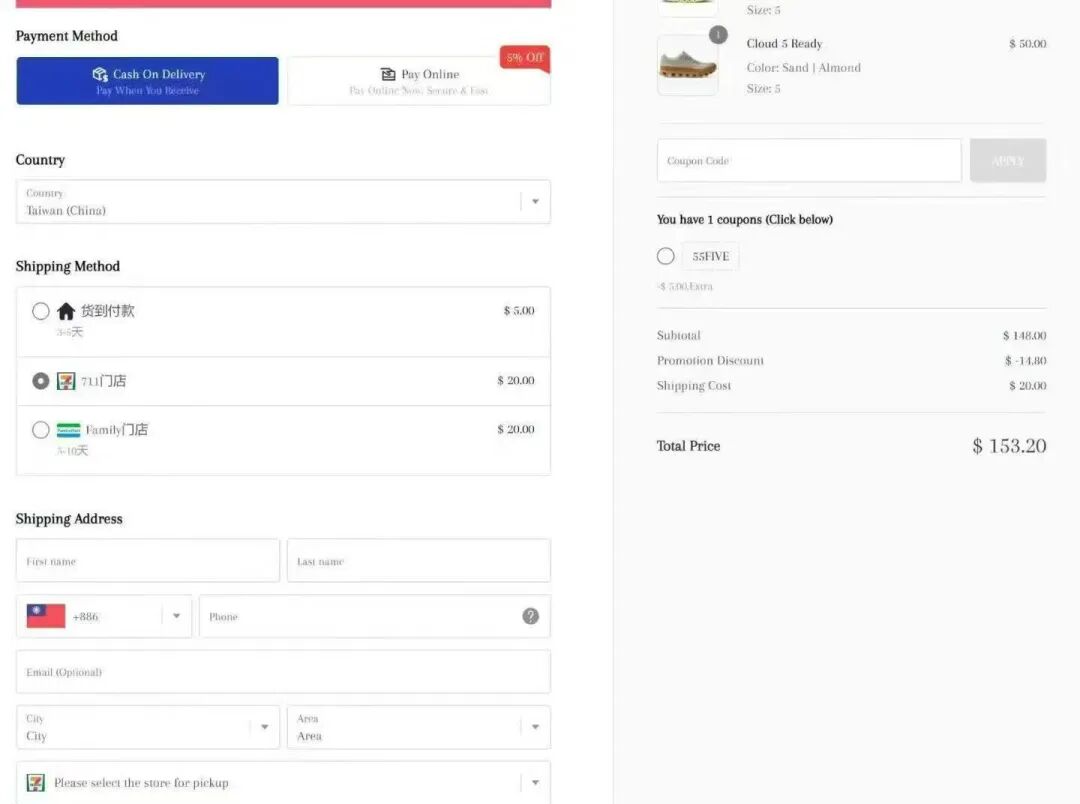
Task: Open the City dropdown
Action: [147, 728]
